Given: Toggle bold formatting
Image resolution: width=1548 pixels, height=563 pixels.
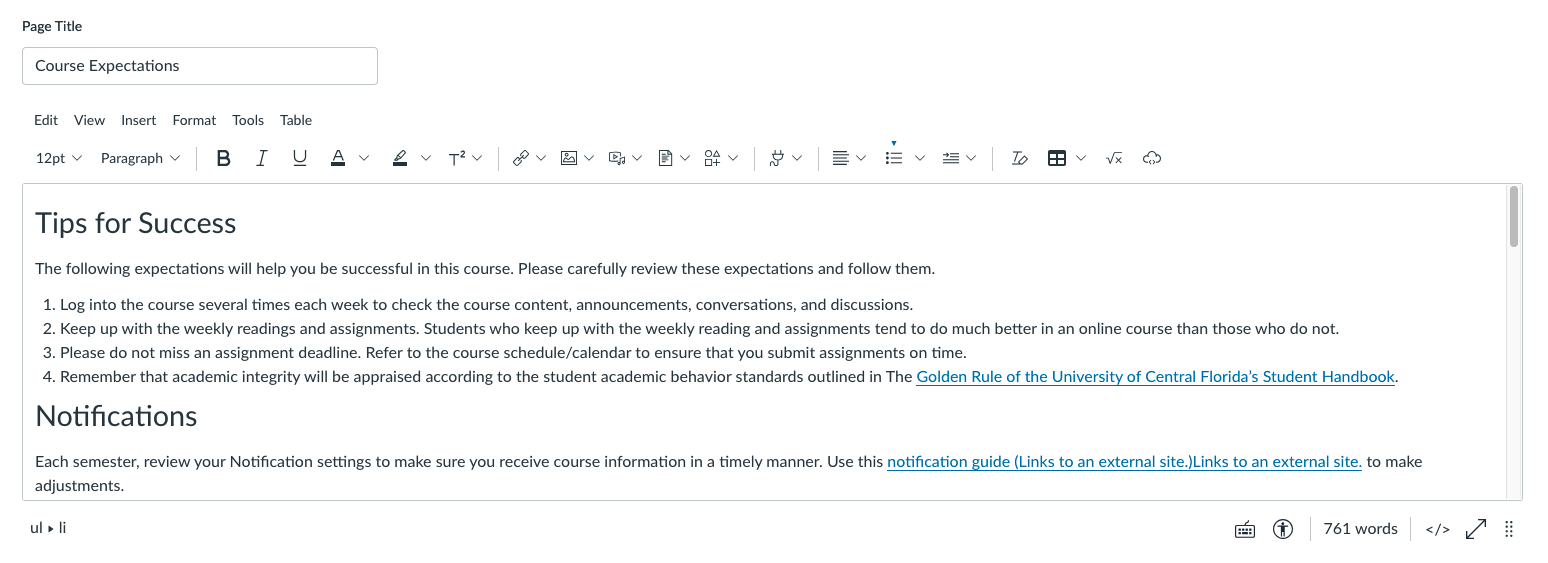Looking at the screenshot, I should pyautogui.click(x=224, y=158).
